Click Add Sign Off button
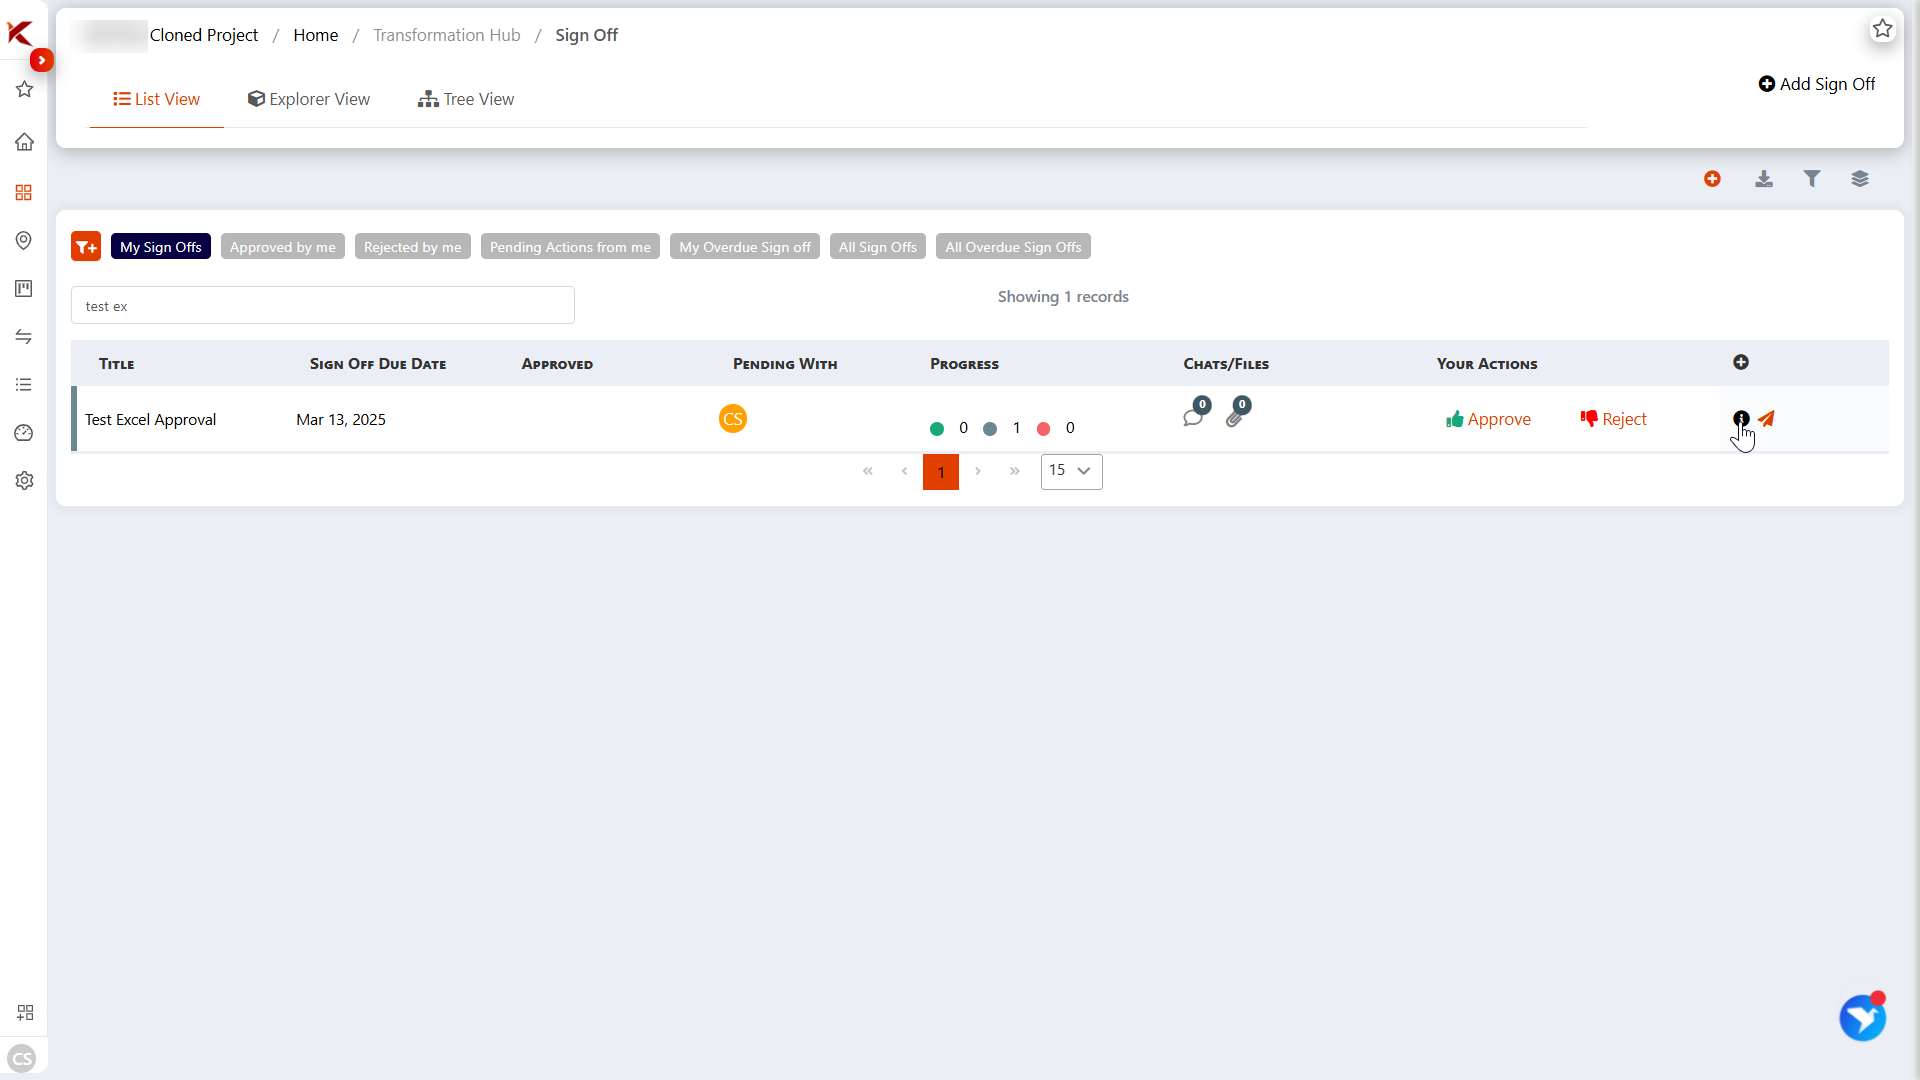The width and height of the screenshot is (1920, 1080). tap(1817, 84)
